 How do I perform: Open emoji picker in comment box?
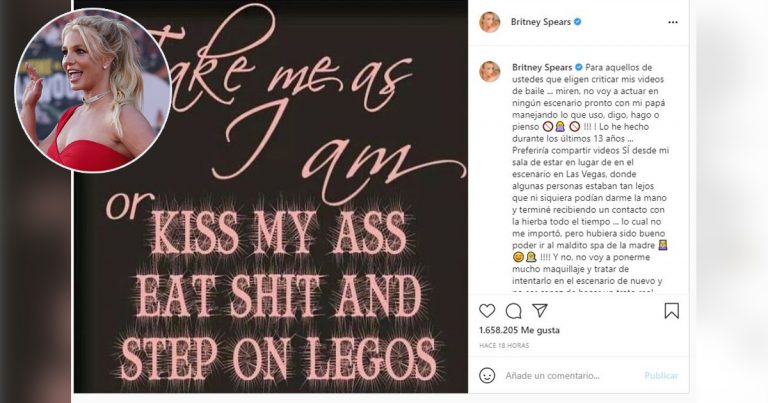click(x=487, y=375)
